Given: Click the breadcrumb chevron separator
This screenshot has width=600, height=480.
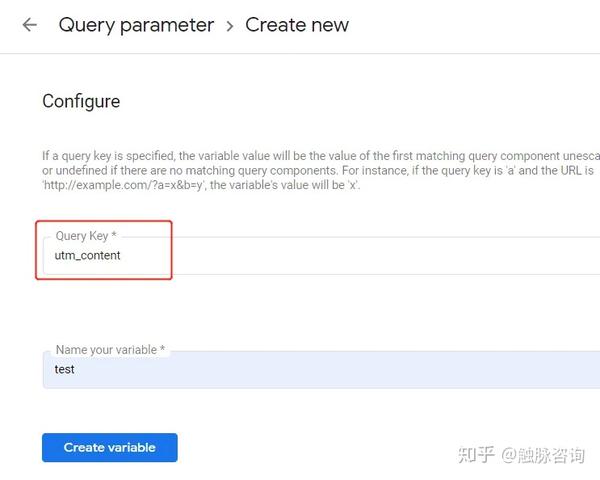Looking at the screenshot, I should coord(230,26).
